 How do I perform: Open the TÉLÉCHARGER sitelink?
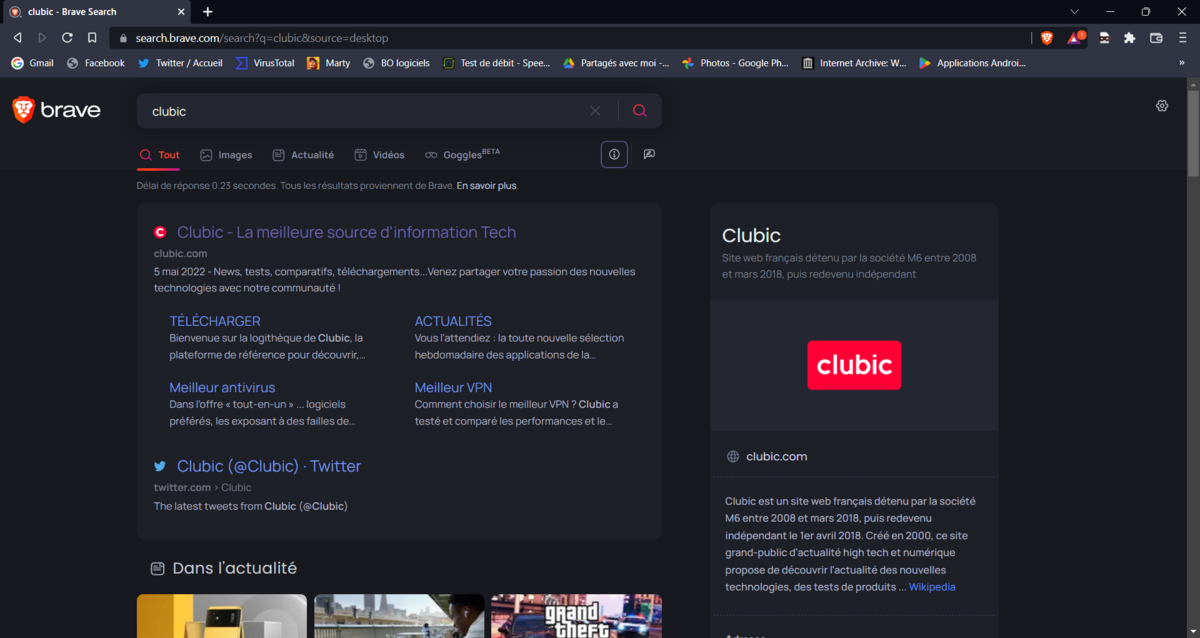(x=215, y=321)
